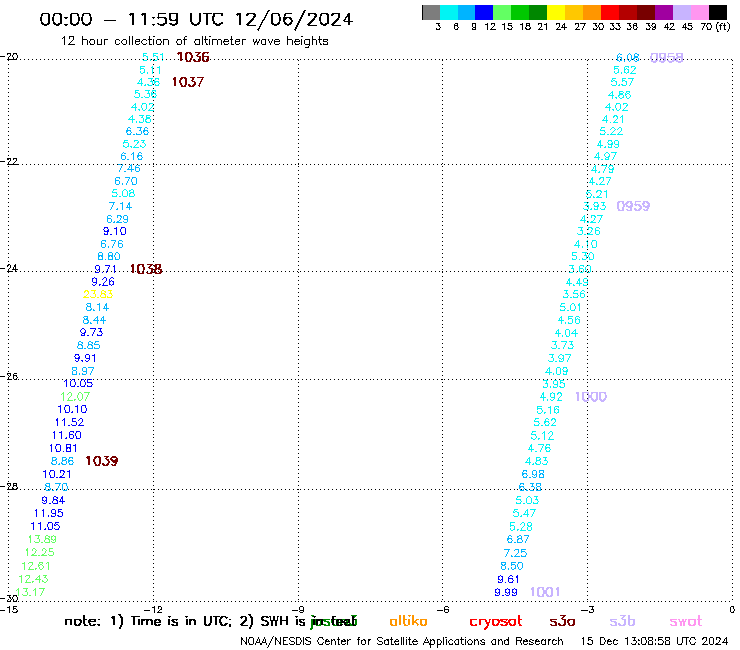Select the wave height value 12.61
This screenshot has height=650, width=740.
pyautogui.click(x=36, y=566)
